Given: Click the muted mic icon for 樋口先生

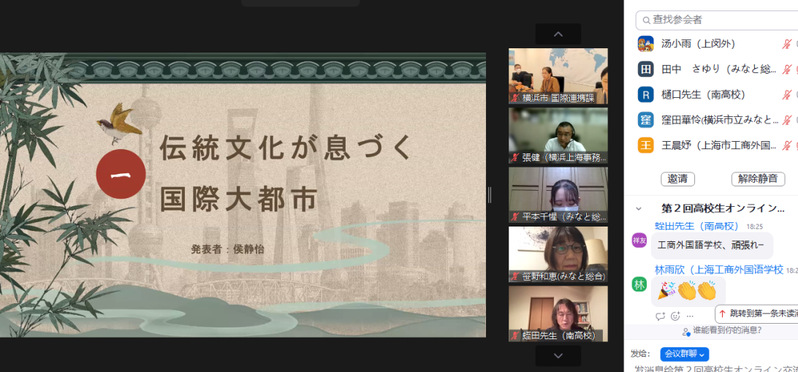Looking at the screenshot, I should (787, 95).
